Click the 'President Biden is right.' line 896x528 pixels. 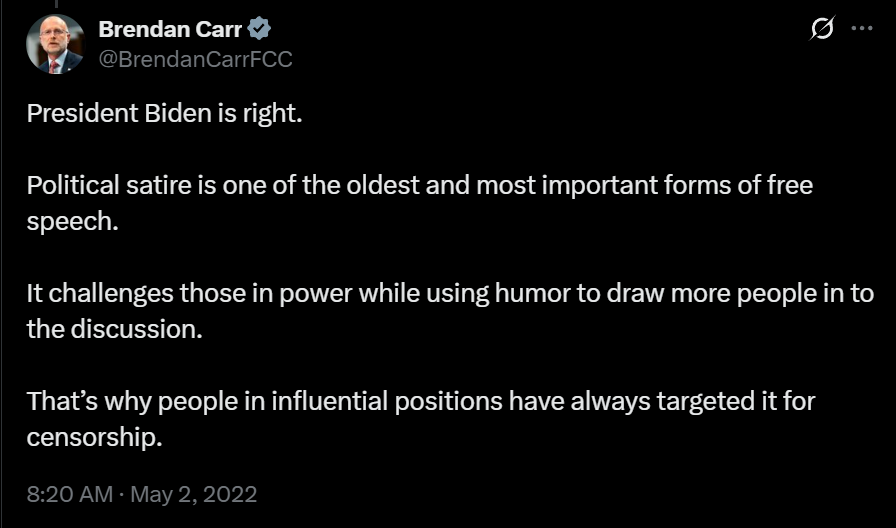[163, 113]
